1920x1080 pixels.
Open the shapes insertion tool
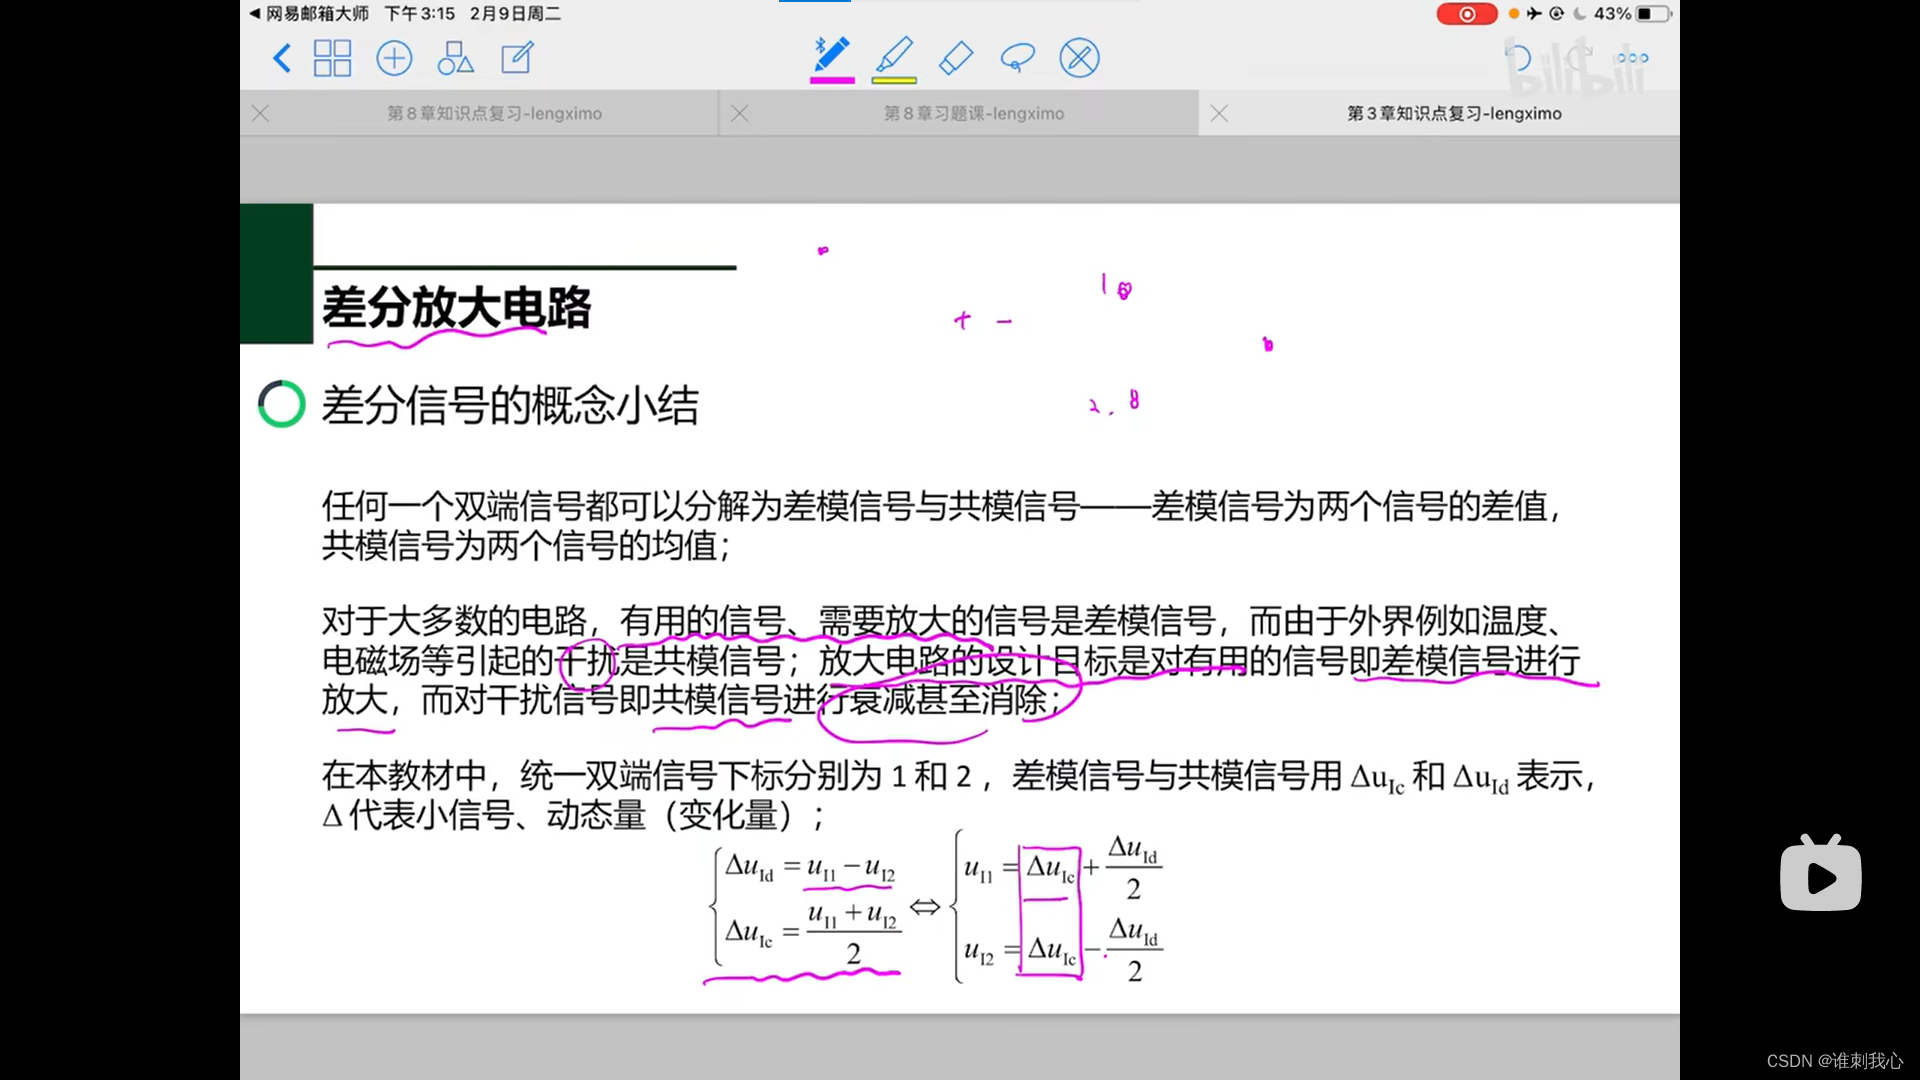point(455,58)
